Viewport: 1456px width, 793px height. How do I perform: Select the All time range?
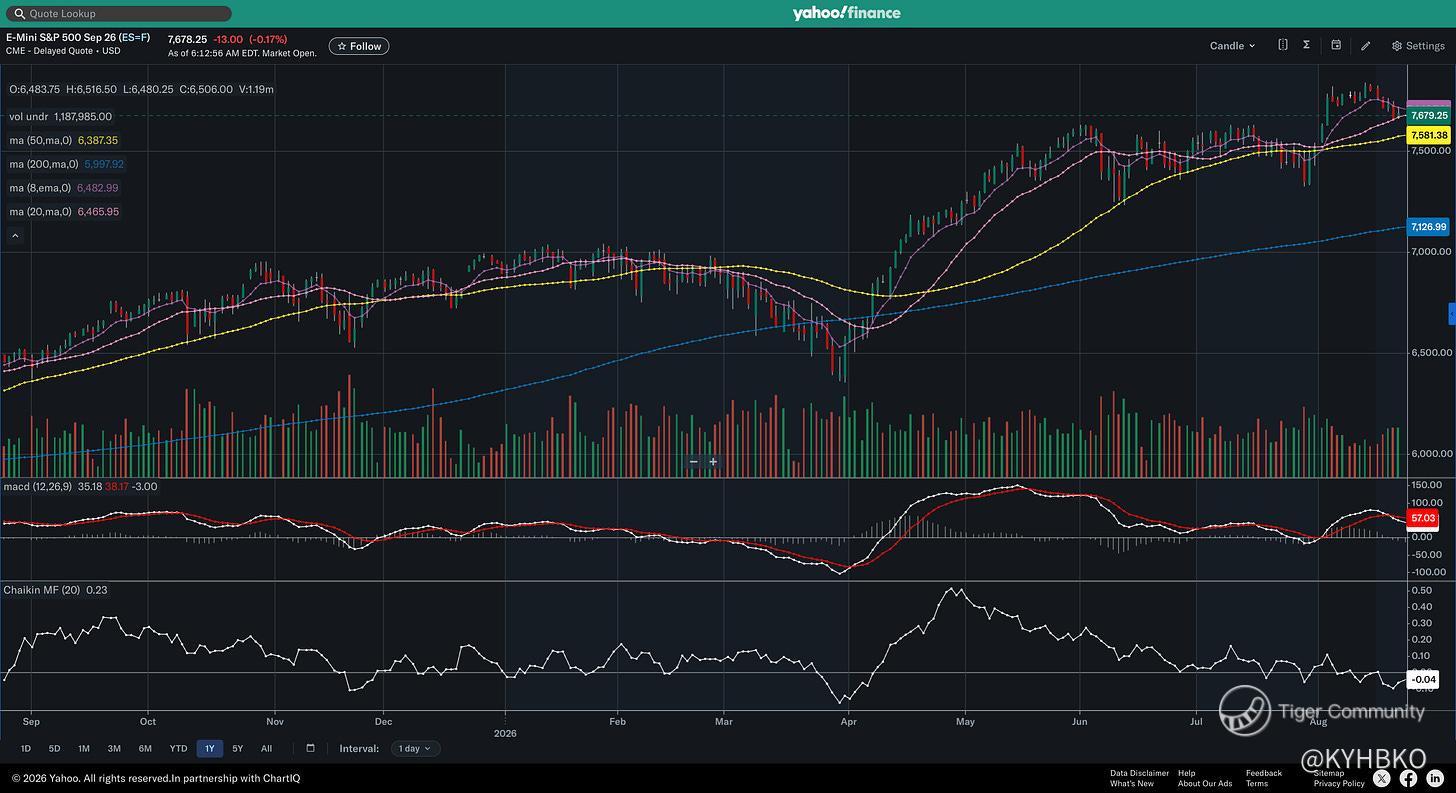[x=266, y=748]
